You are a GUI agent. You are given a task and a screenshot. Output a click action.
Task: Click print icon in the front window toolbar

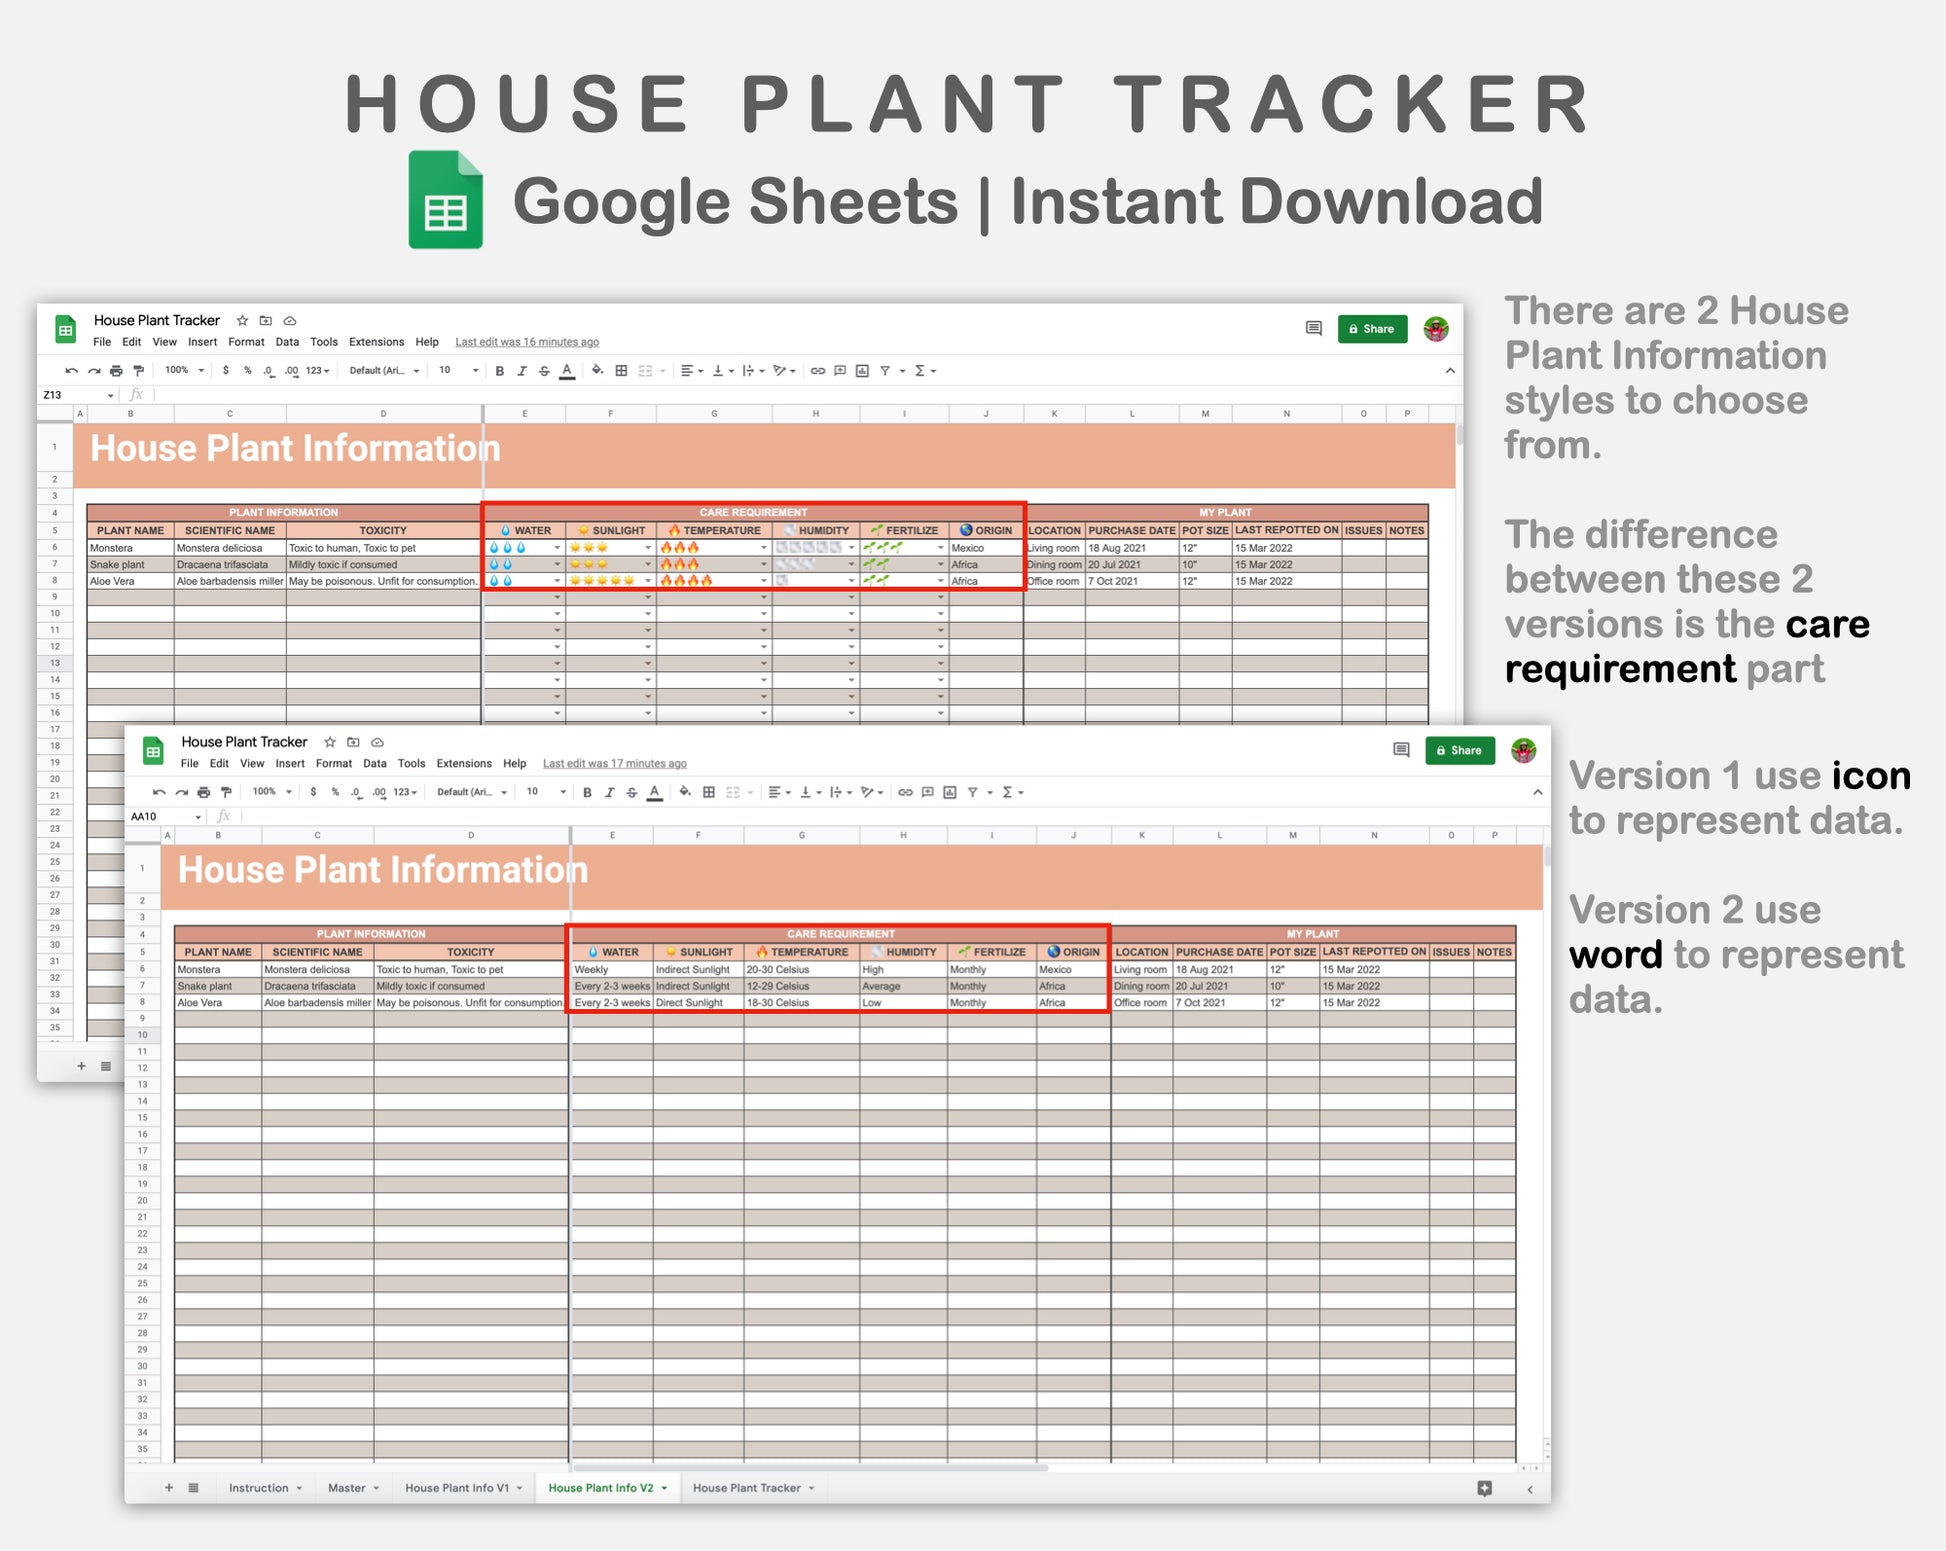(204, 793)
